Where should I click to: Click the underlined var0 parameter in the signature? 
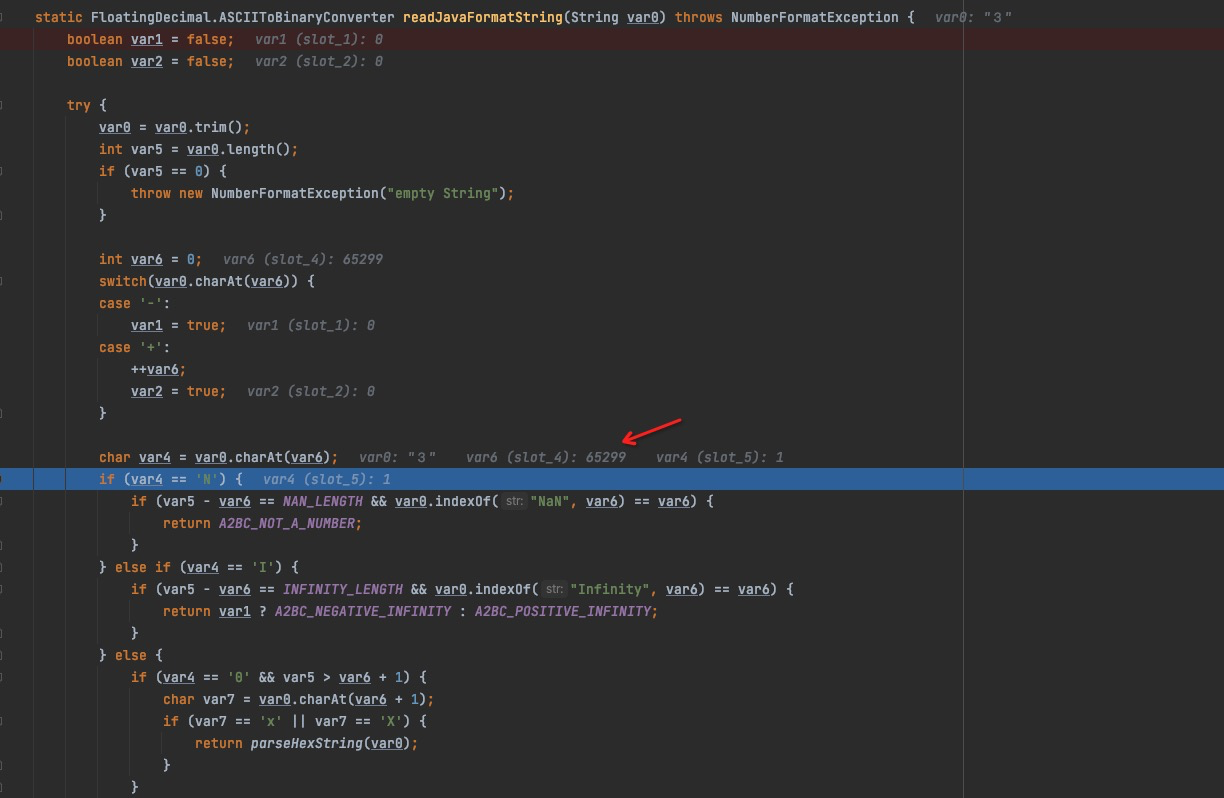pos(644,16)
